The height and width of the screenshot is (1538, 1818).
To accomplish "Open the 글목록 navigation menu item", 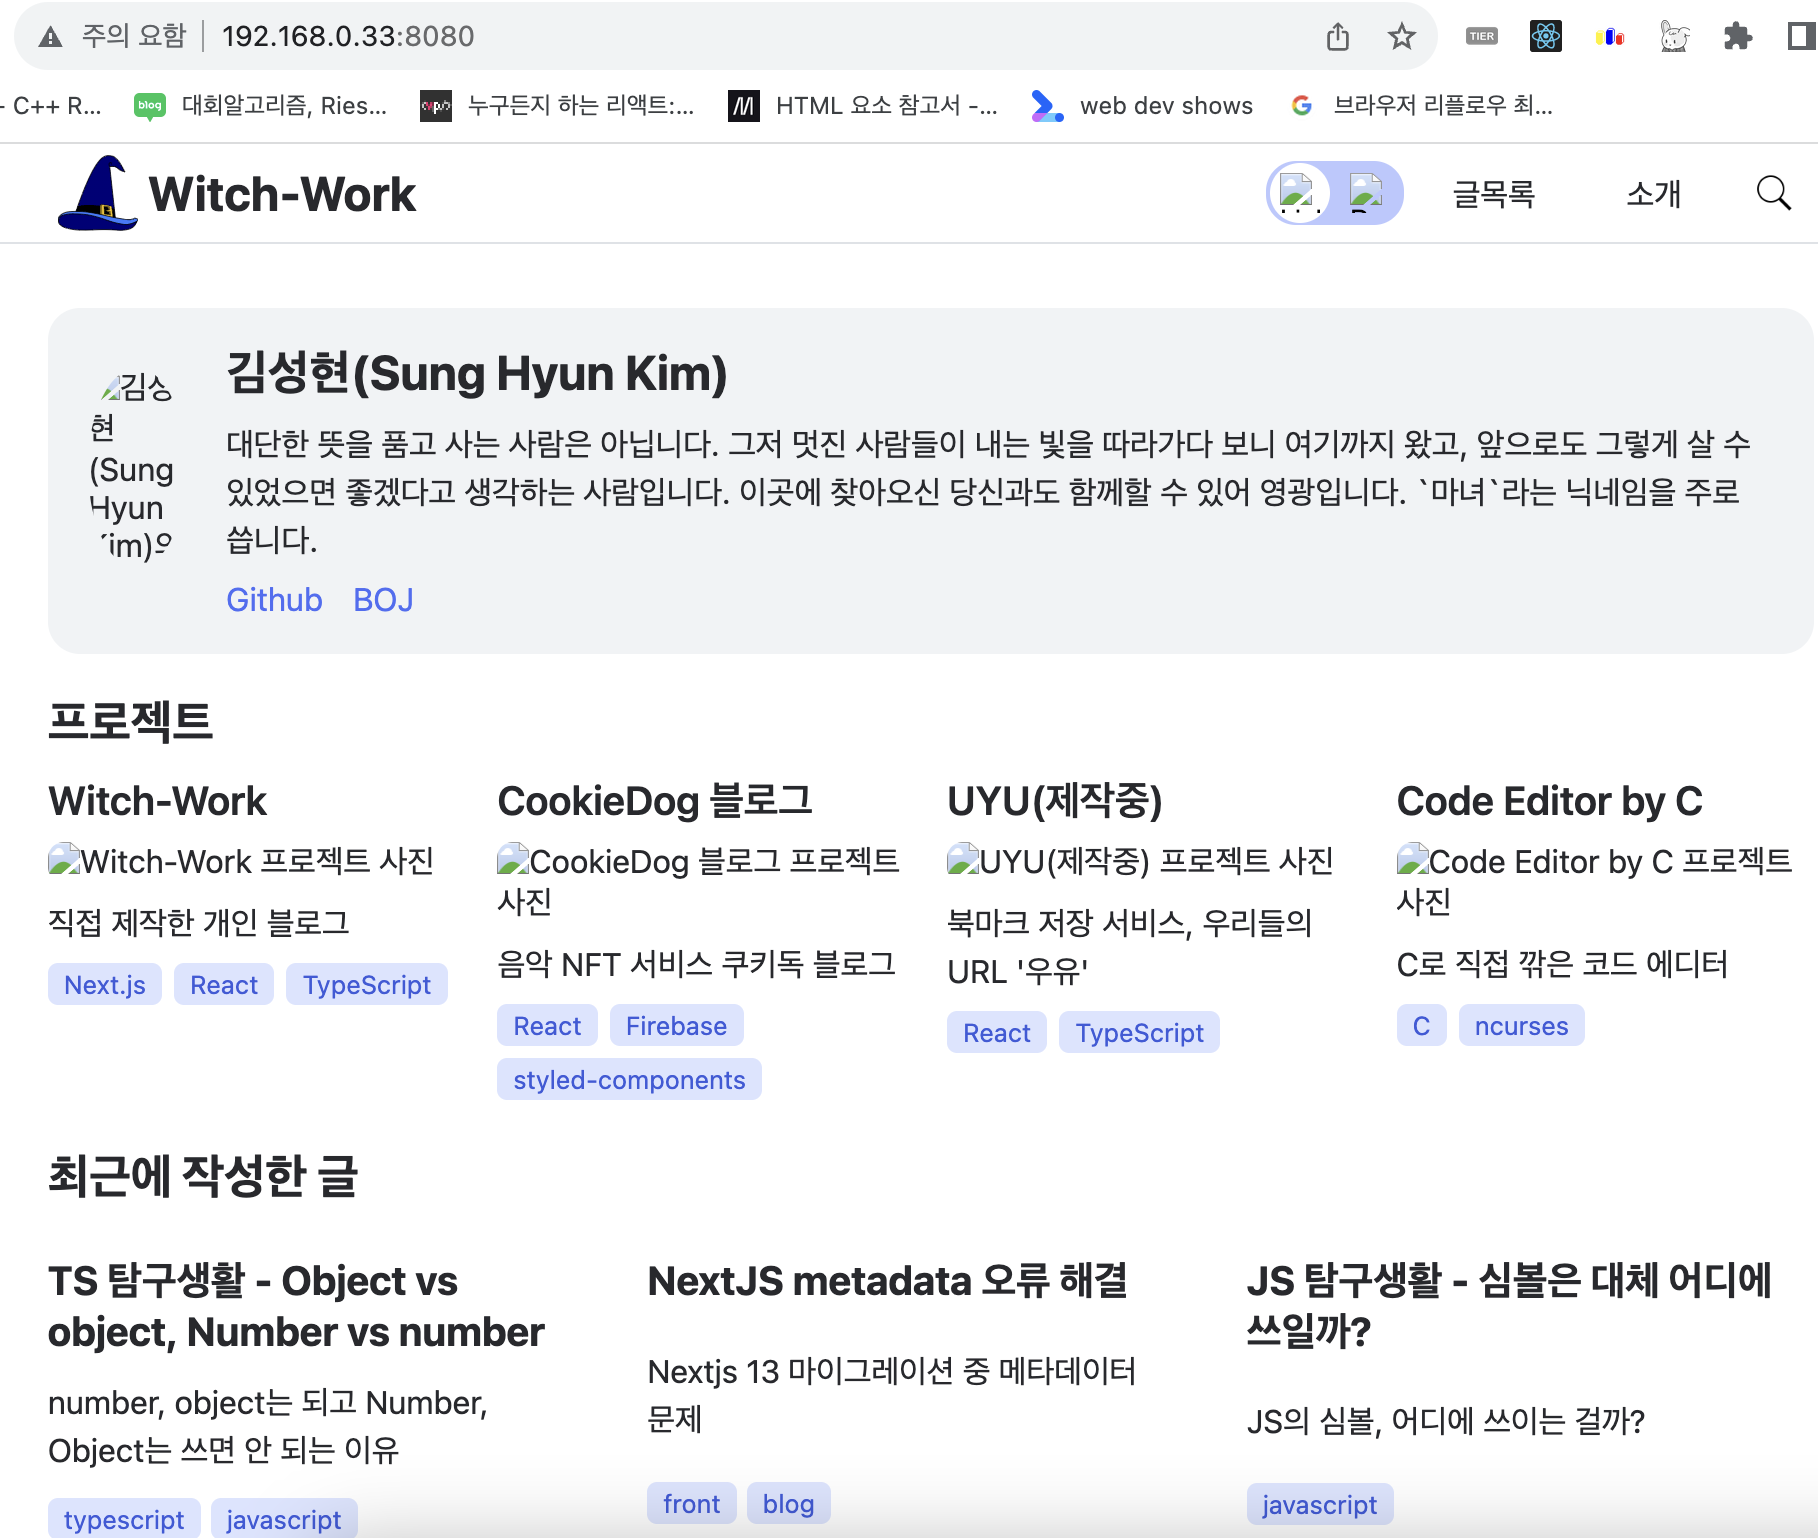I will [x=1493, y=194].
